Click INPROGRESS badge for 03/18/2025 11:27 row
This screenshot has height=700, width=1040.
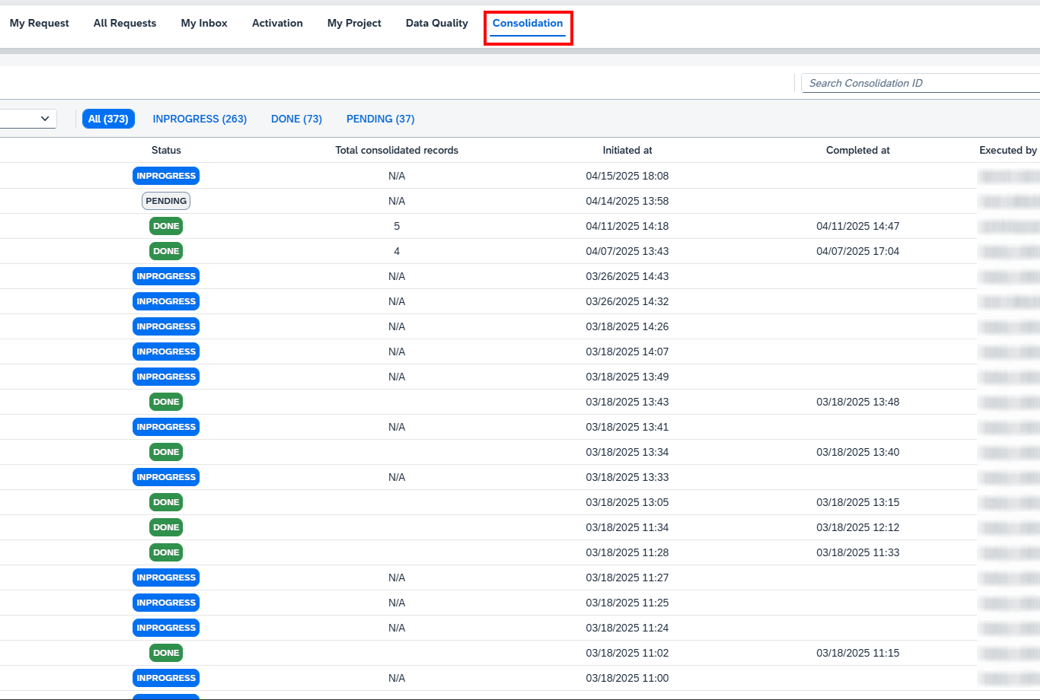click(166, 578)
